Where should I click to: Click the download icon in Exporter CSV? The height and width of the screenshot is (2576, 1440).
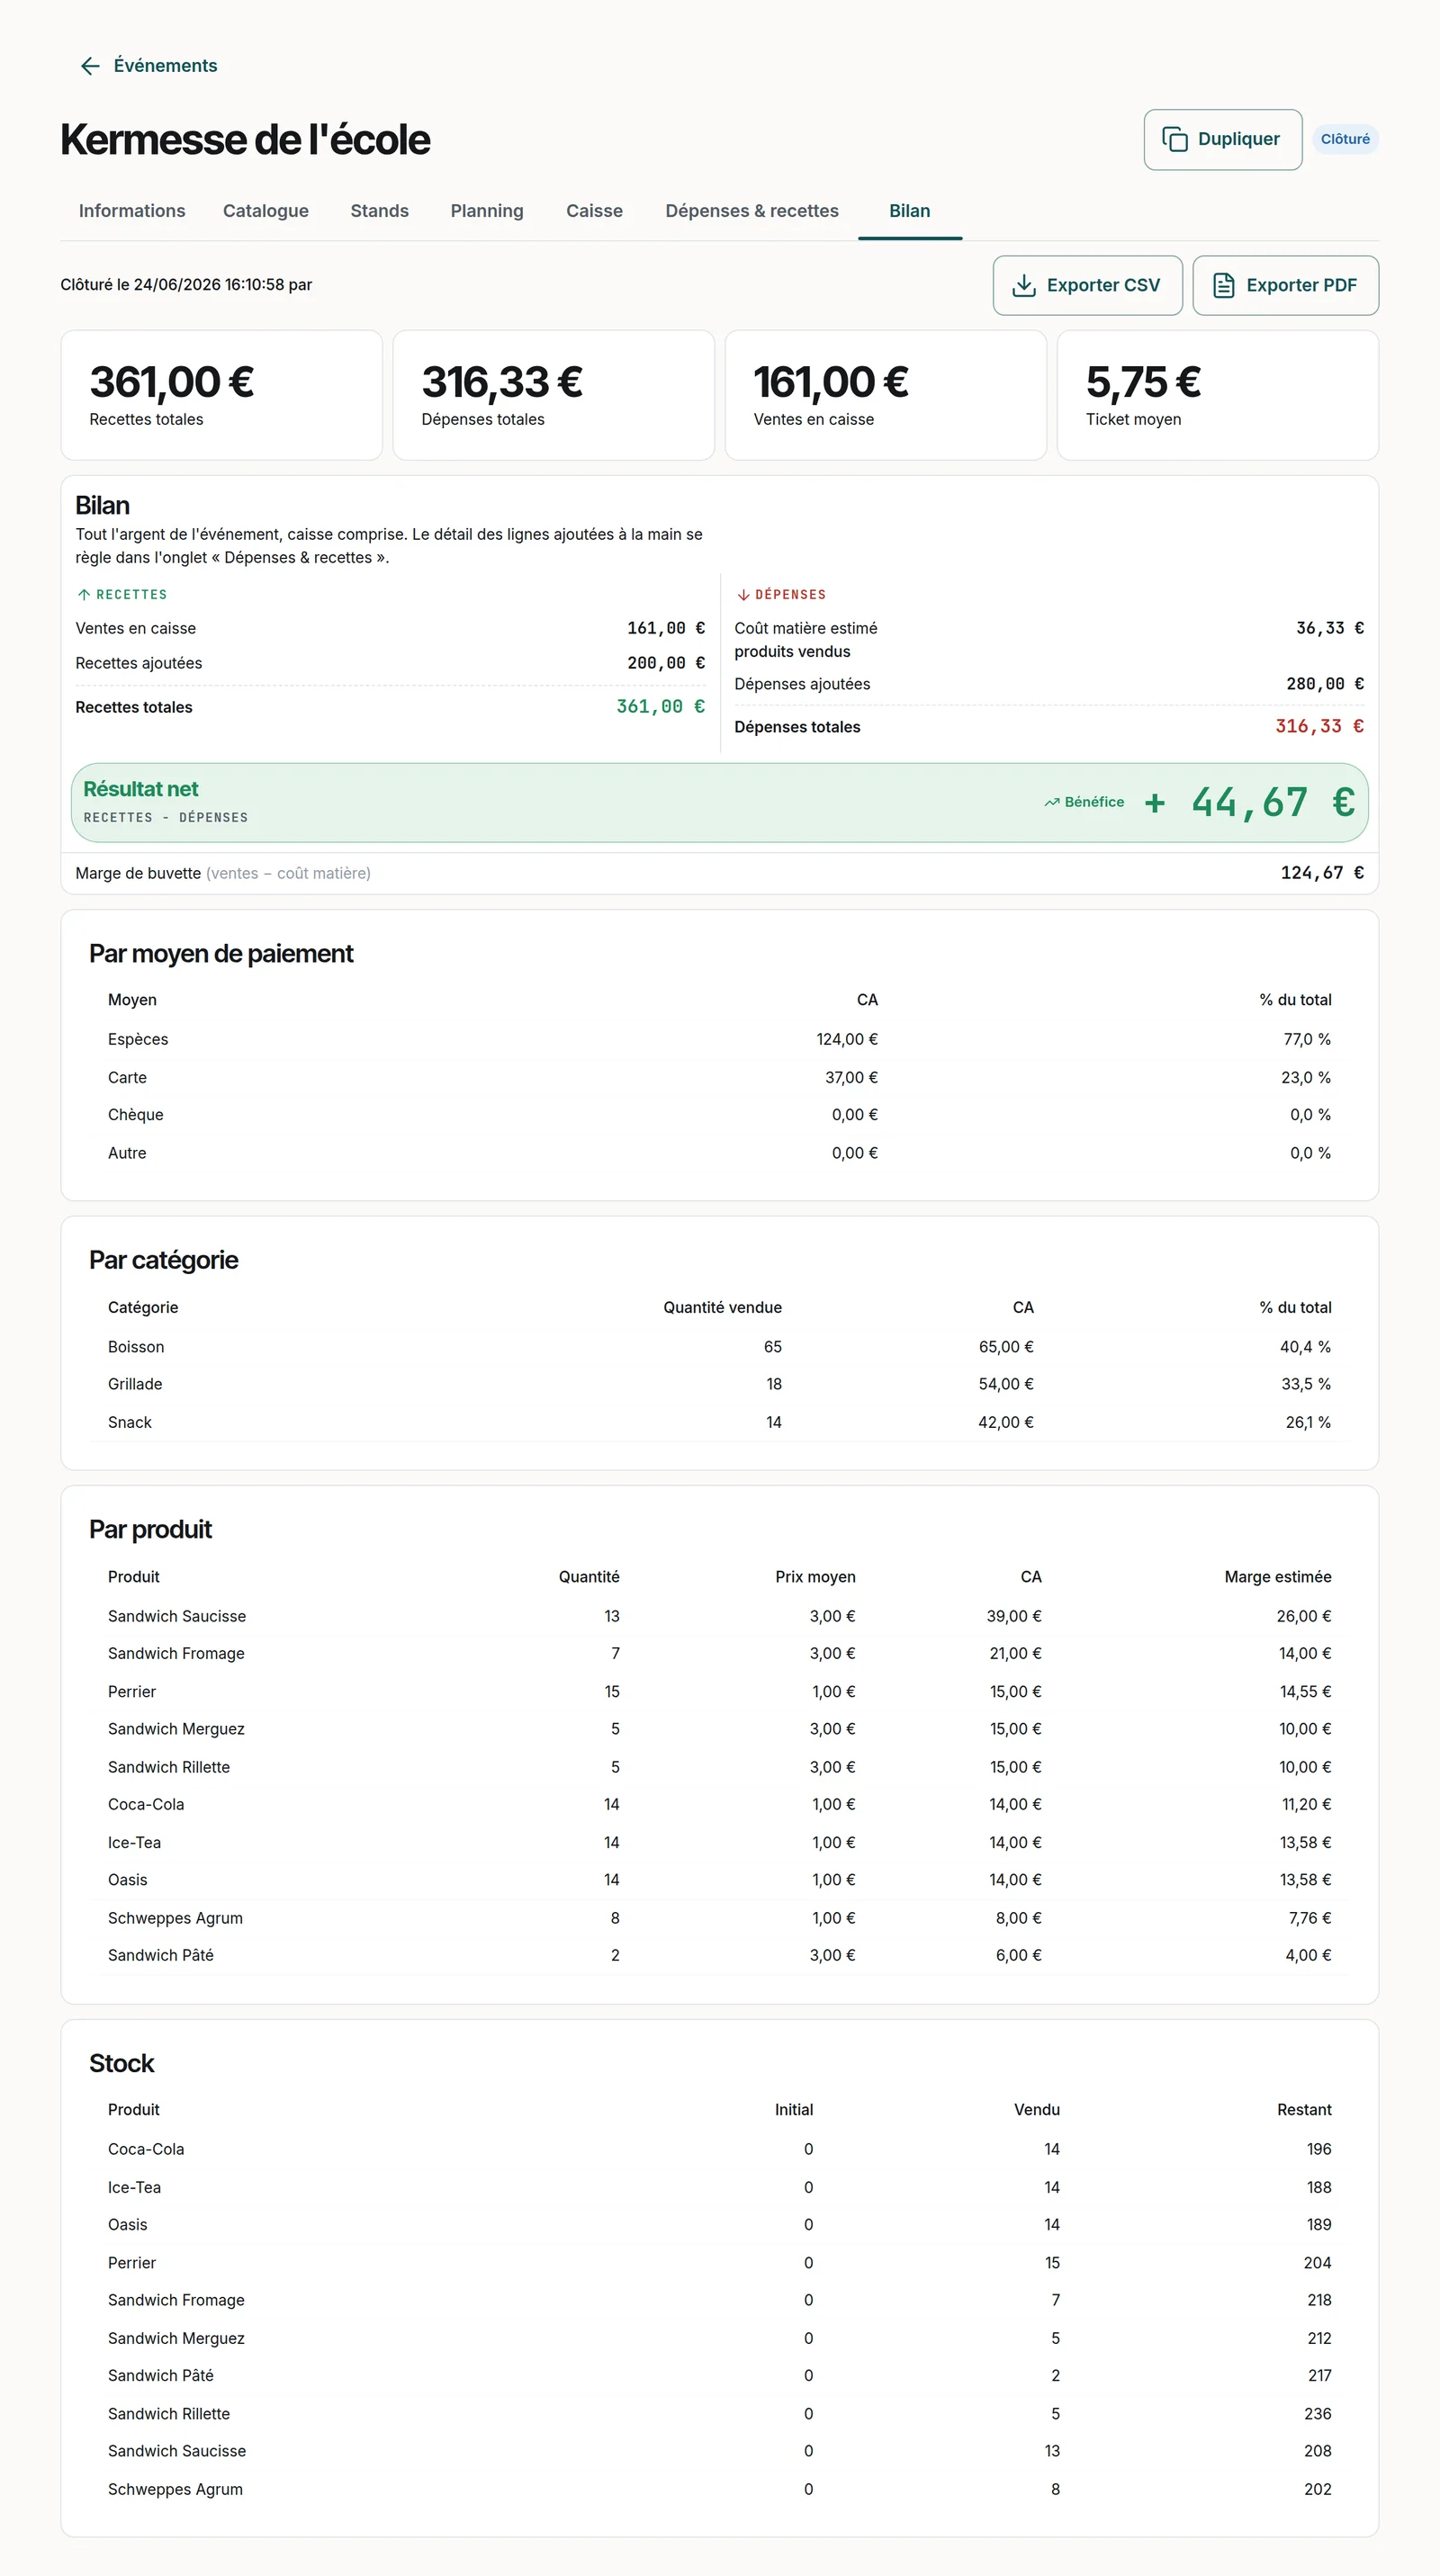click(x=1023, y=285)
